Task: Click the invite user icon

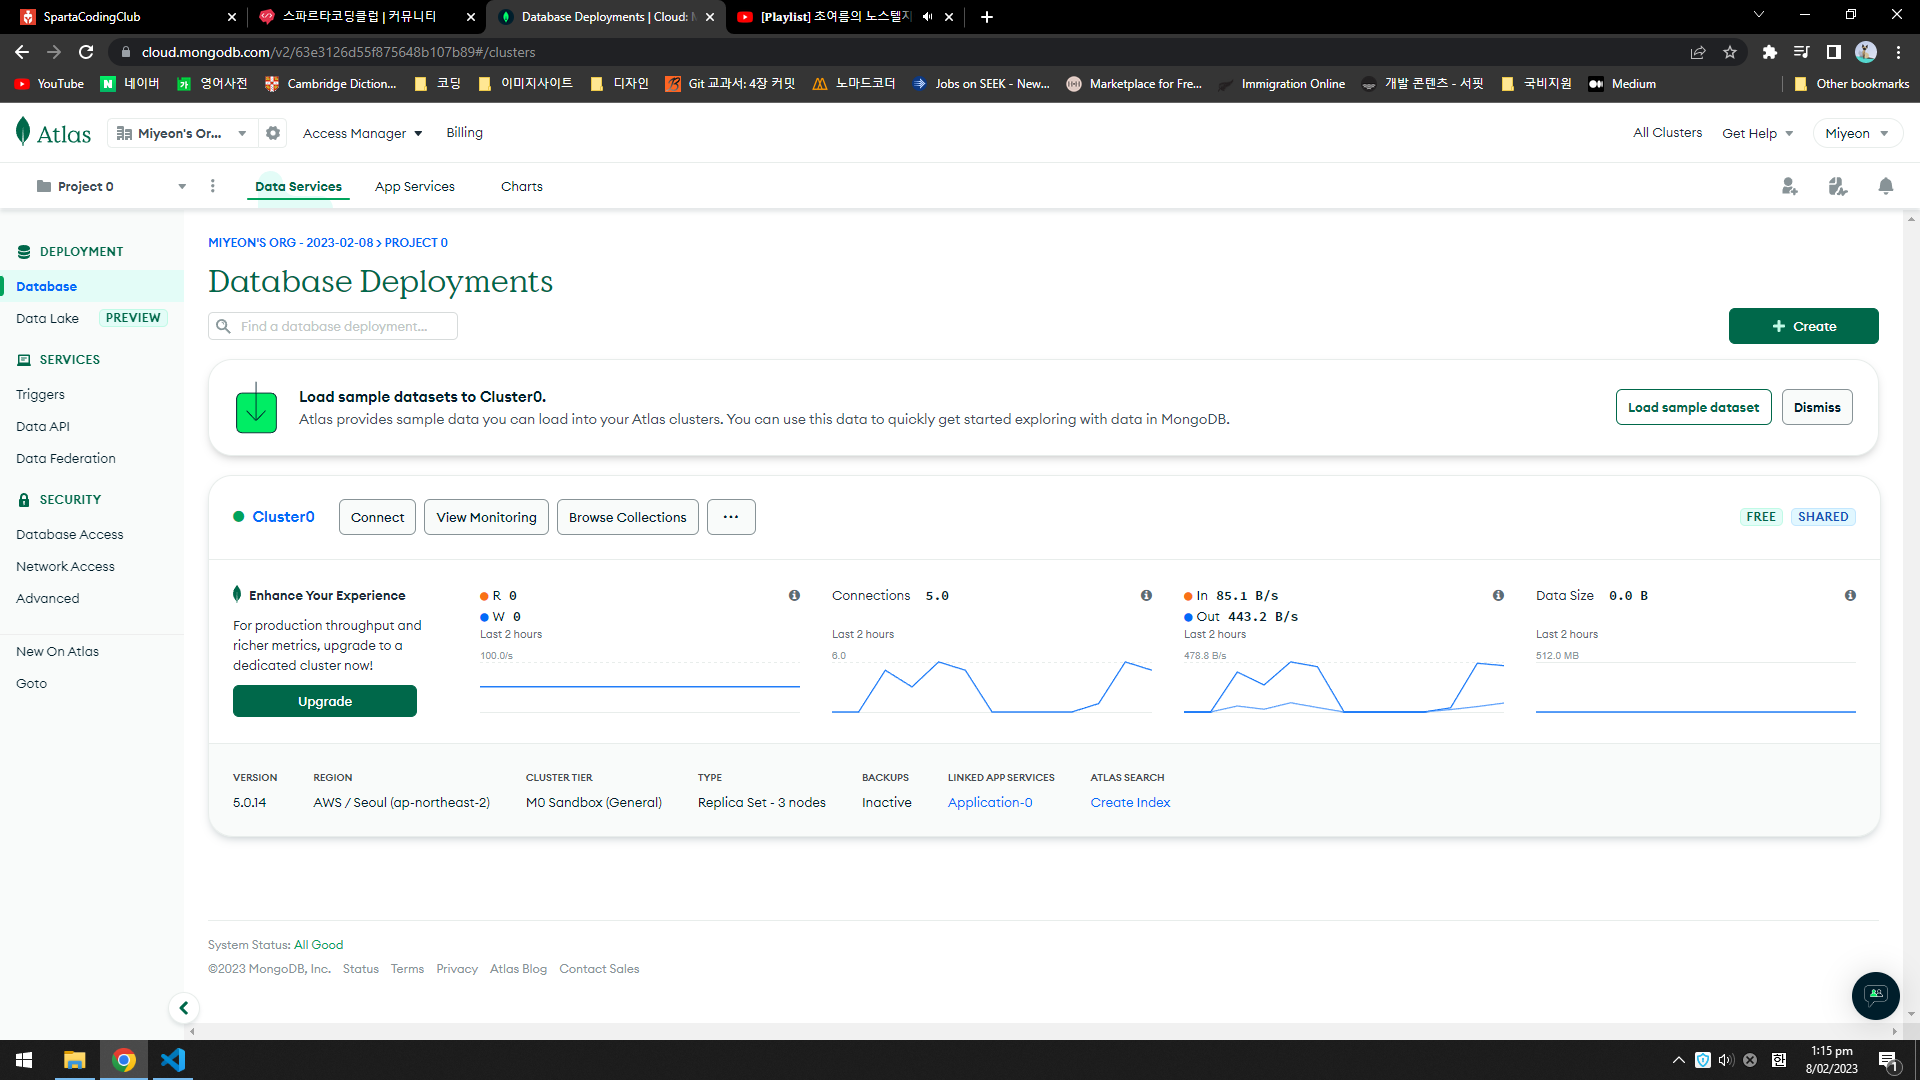Action: [1790, 187]
